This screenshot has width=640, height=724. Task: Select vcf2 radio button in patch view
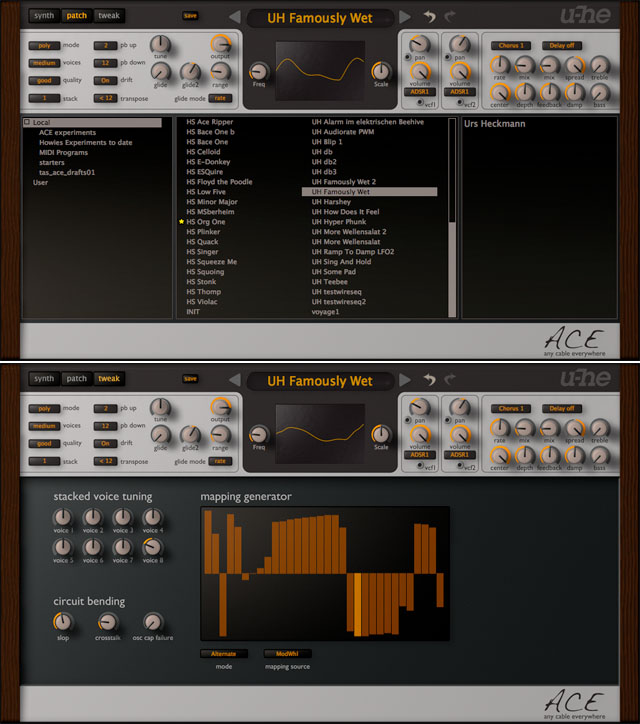[460, 103]
